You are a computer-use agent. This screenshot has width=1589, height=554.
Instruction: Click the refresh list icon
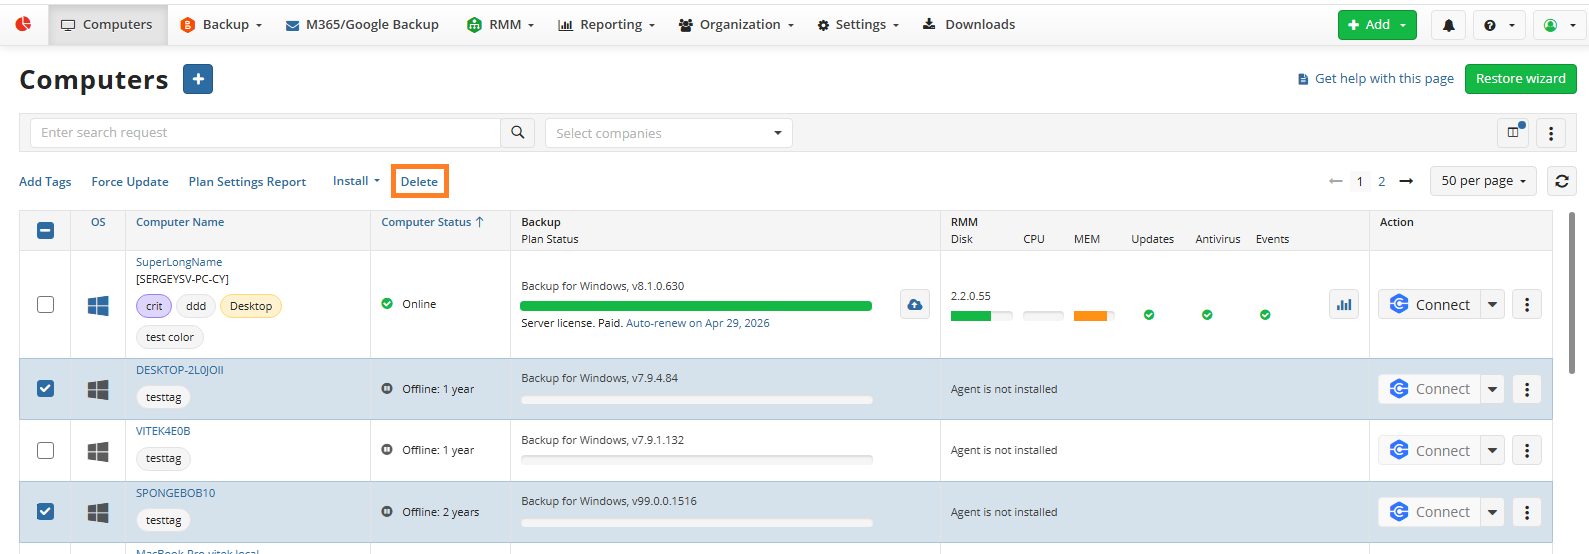click(x=1561, y=181)
